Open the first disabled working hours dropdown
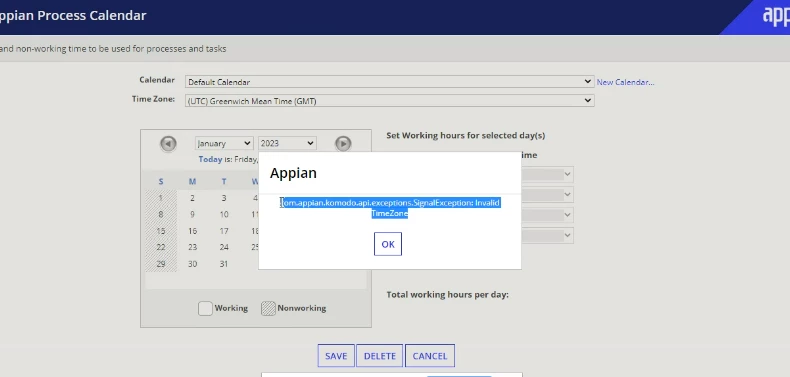Image resolution: width=790 pixels, height=377 pixels. [547, 174]
